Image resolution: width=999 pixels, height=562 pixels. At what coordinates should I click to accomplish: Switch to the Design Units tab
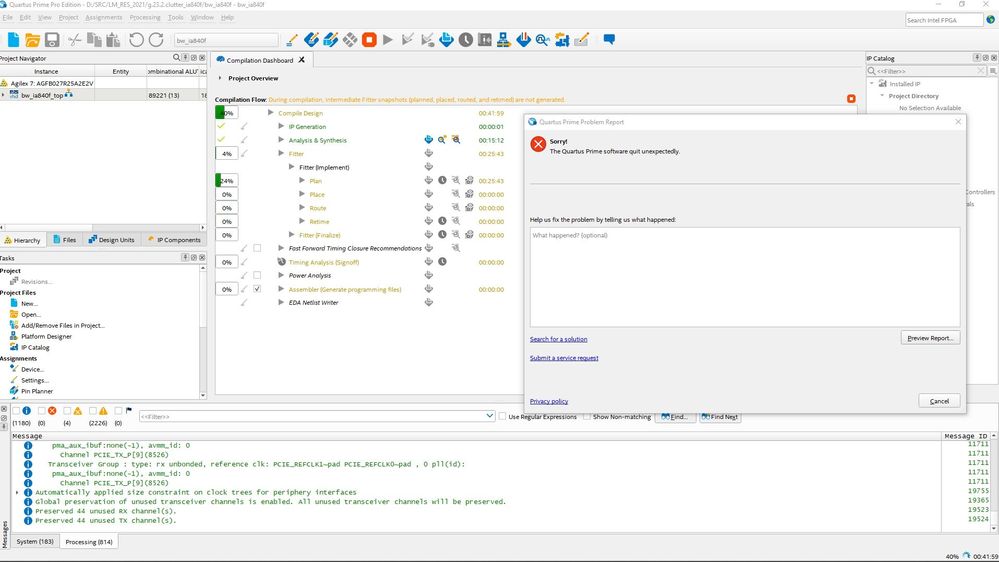pos(110,240)
